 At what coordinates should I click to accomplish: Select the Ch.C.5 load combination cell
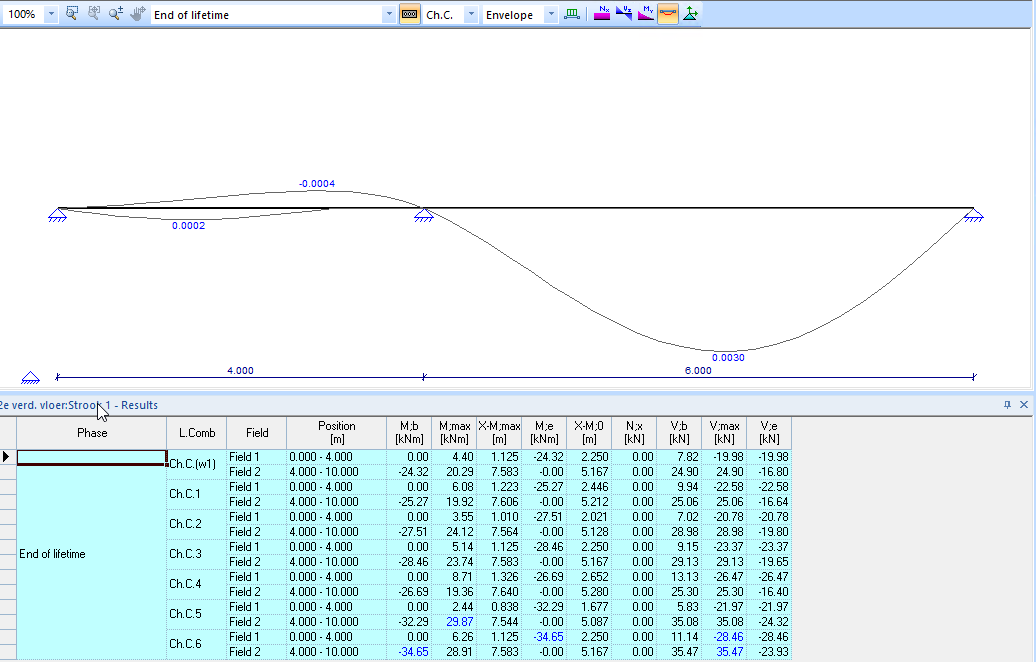click(x=197, y=614)
